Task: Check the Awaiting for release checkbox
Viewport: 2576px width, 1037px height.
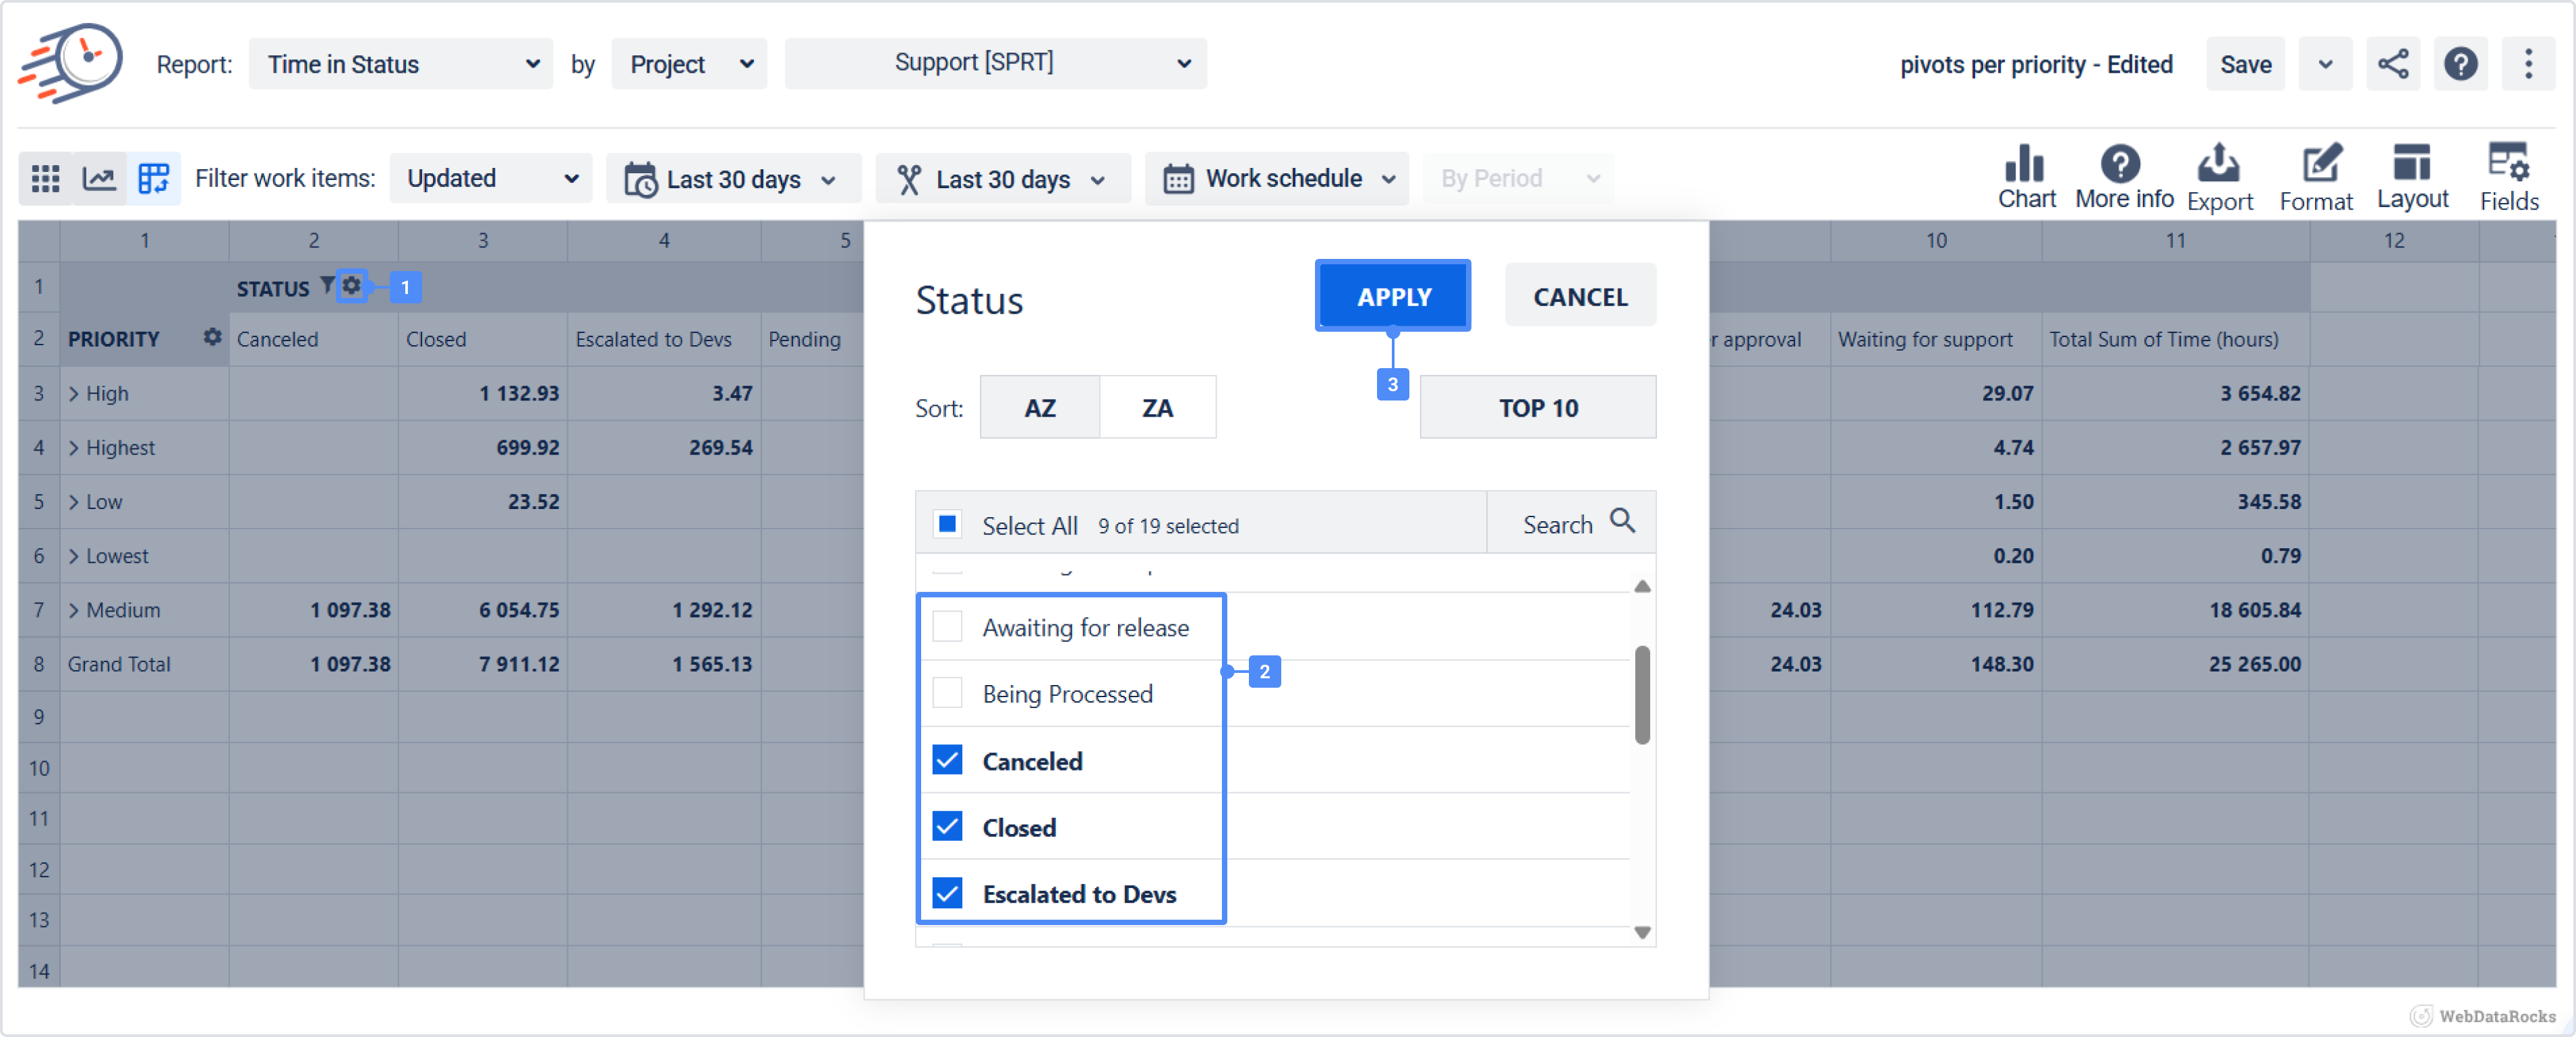Action: click(947, 627)
